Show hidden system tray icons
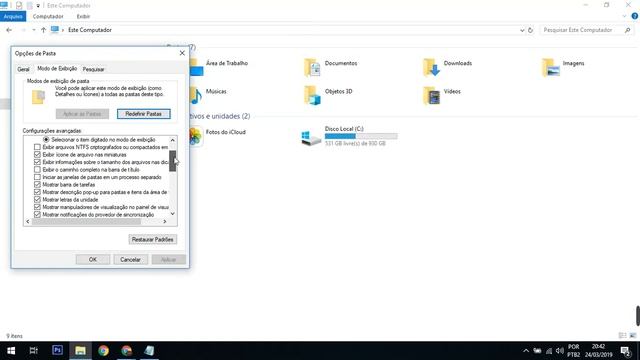Image resolution: width=640 pixels, height=360 pixels. (x=526, y=351)
